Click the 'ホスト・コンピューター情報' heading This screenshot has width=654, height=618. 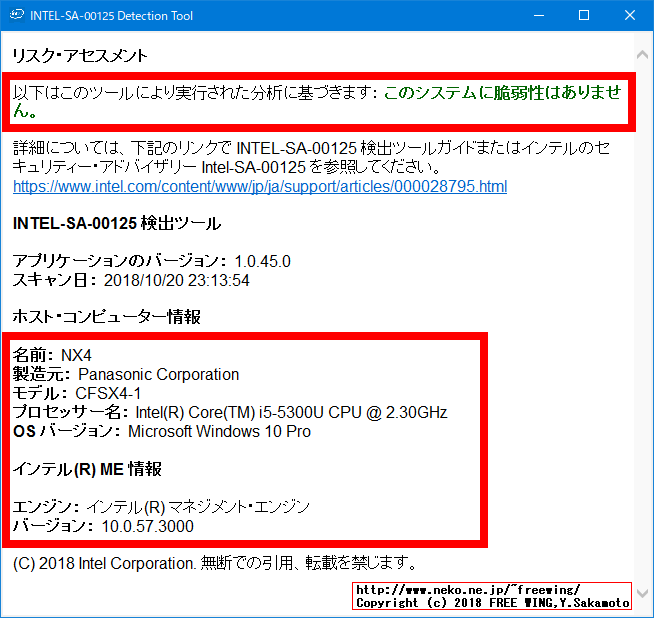click(x=107, y=317)
